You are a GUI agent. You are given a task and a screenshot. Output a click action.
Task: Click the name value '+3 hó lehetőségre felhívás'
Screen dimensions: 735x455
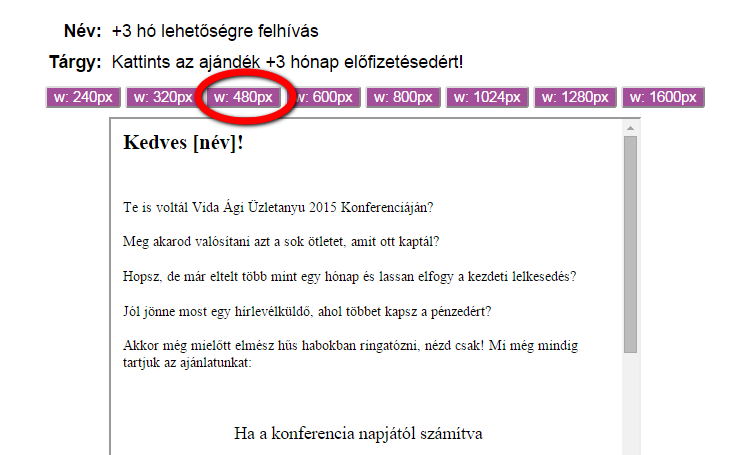coord(215,31)
